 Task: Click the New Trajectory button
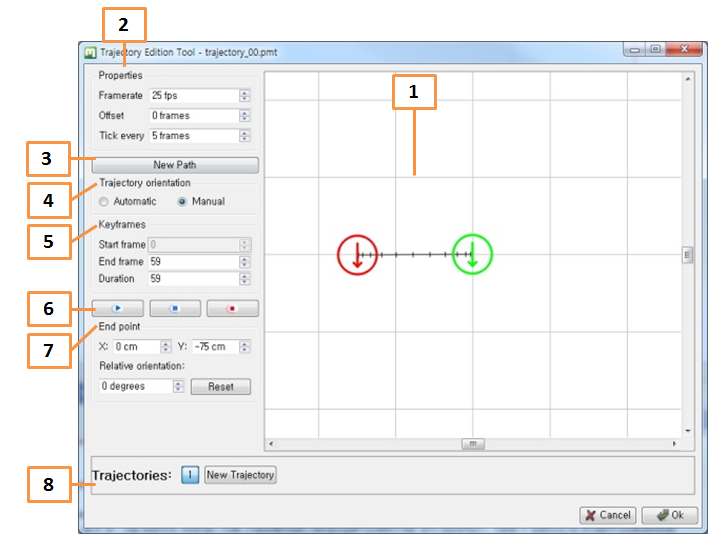(x=240, y=475)
